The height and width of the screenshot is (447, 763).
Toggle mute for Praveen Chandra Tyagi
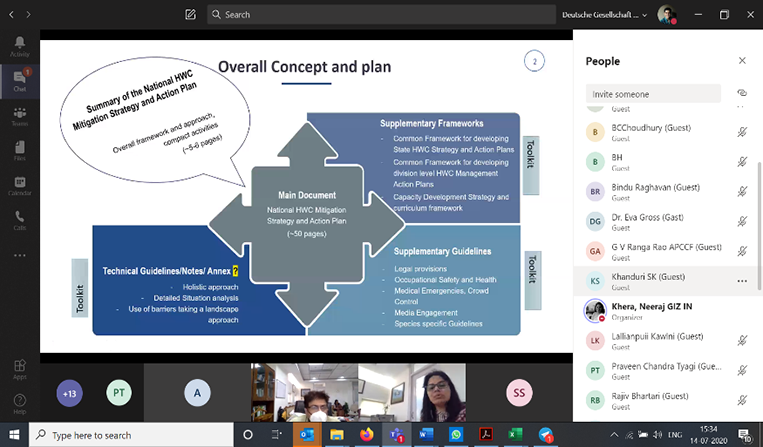(x=741, y=370)
